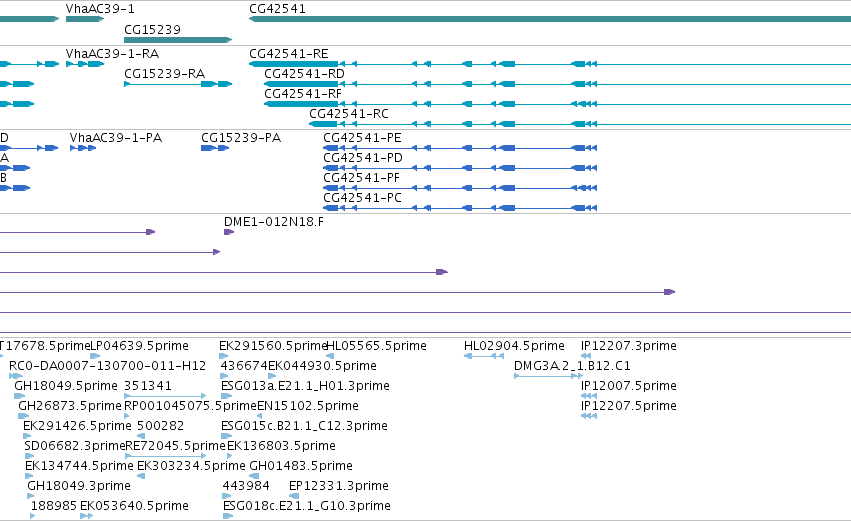Click EST label IP12207.5prime
The image size is (851, 521).
pyautogui.click(x=629, y=406)
